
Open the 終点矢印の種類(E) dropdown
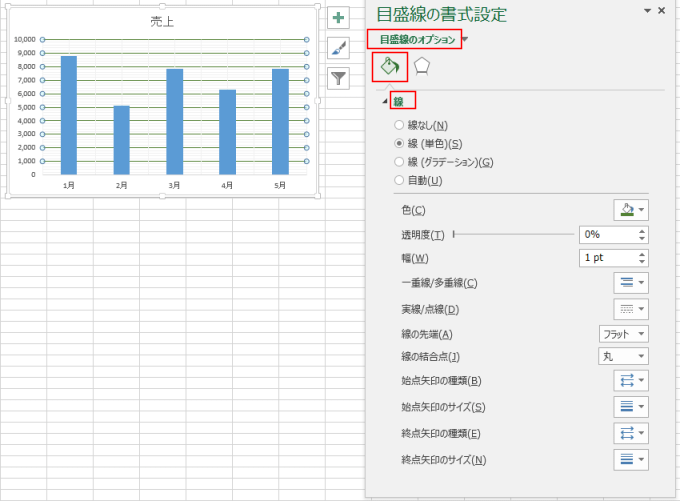(631, 433)
